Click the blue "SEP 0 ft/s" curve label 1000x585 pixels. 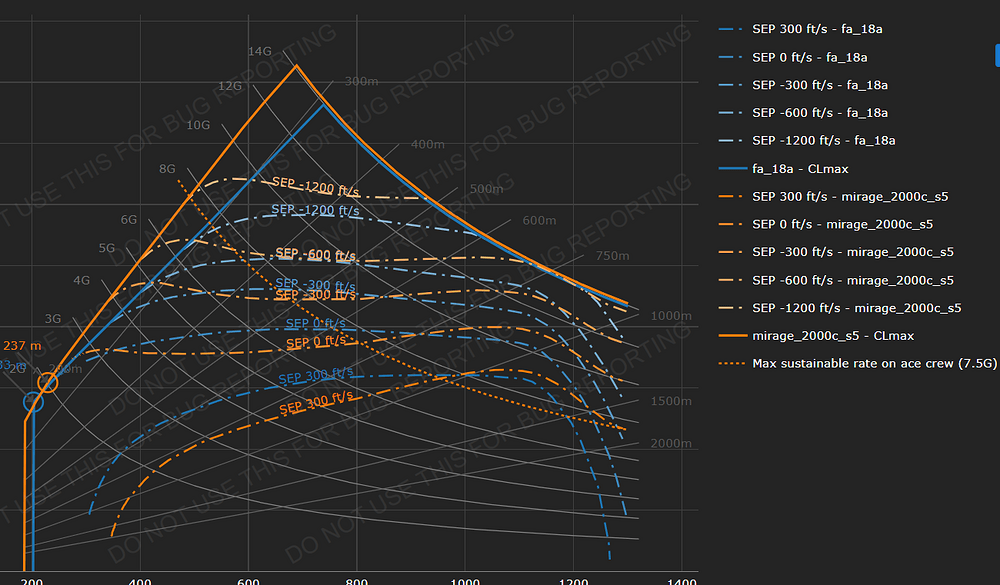click(316, 323)
